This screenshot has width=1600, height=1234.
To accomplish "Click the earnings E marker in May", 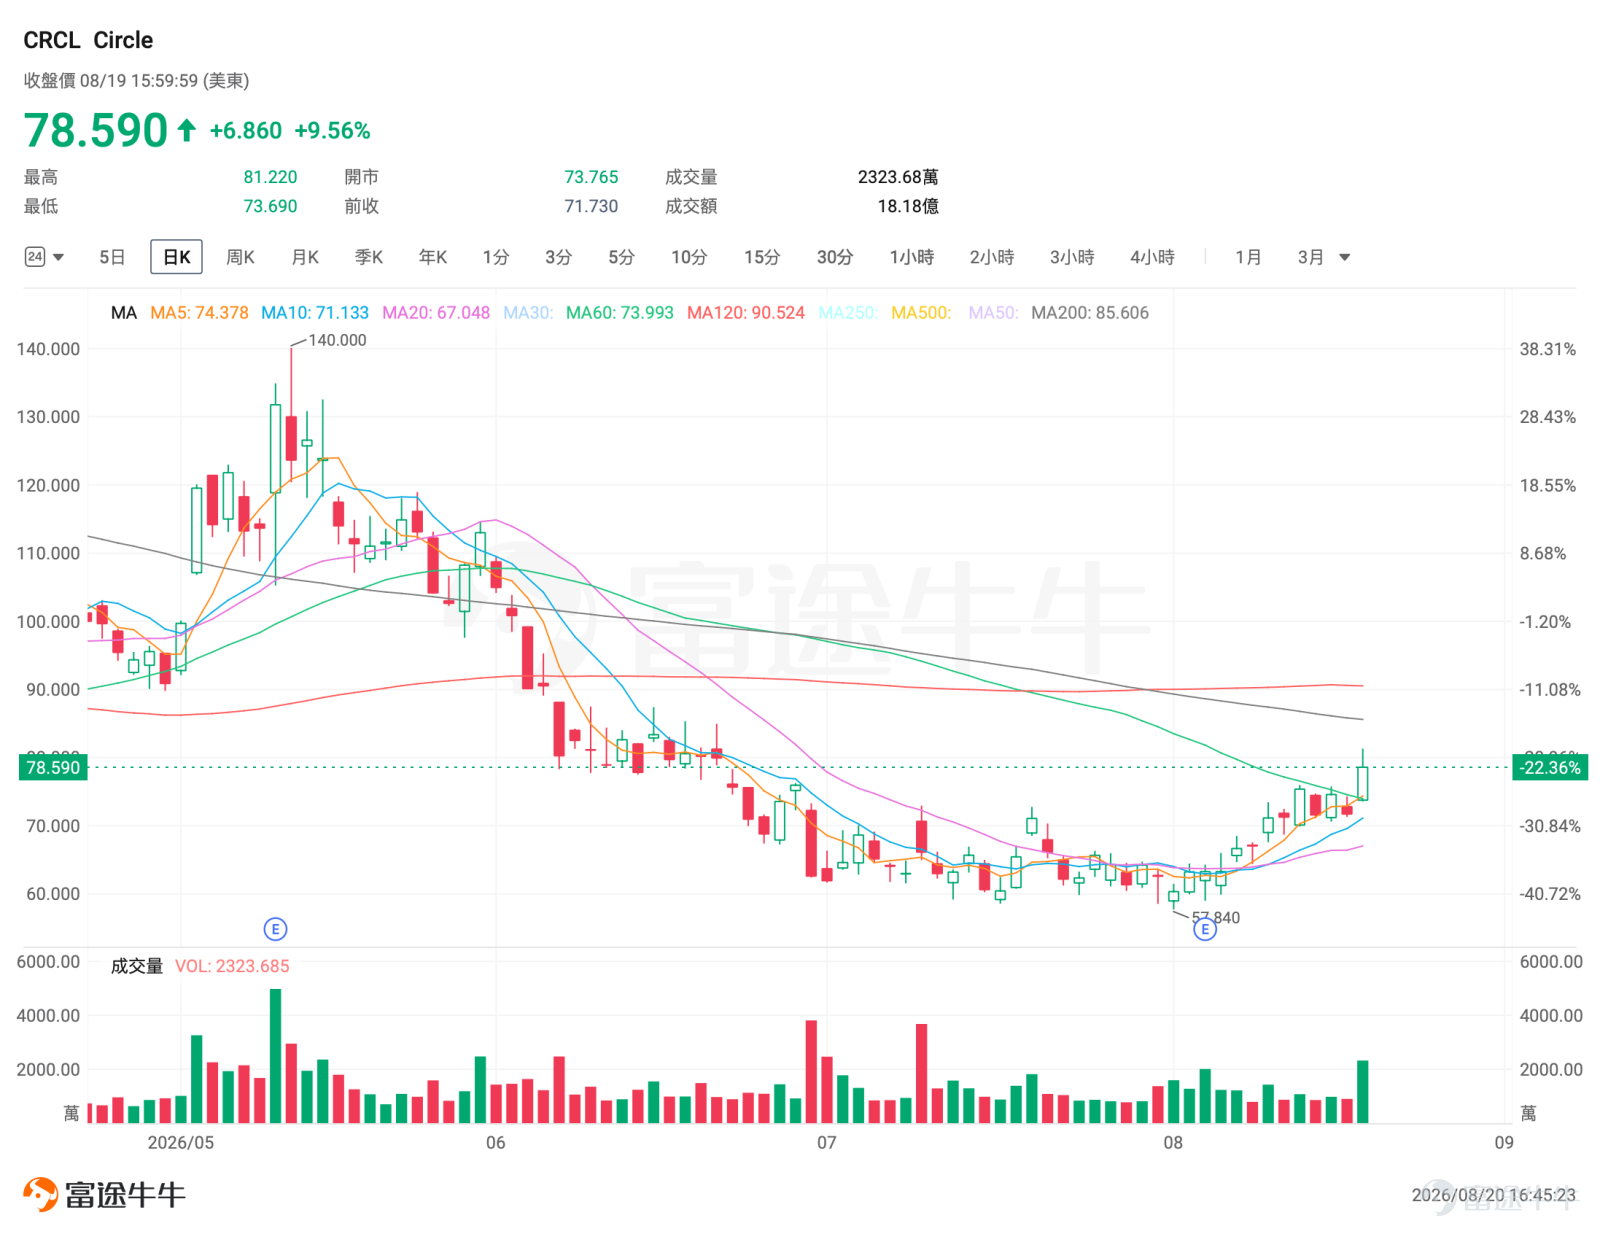I will pos(275,929).
